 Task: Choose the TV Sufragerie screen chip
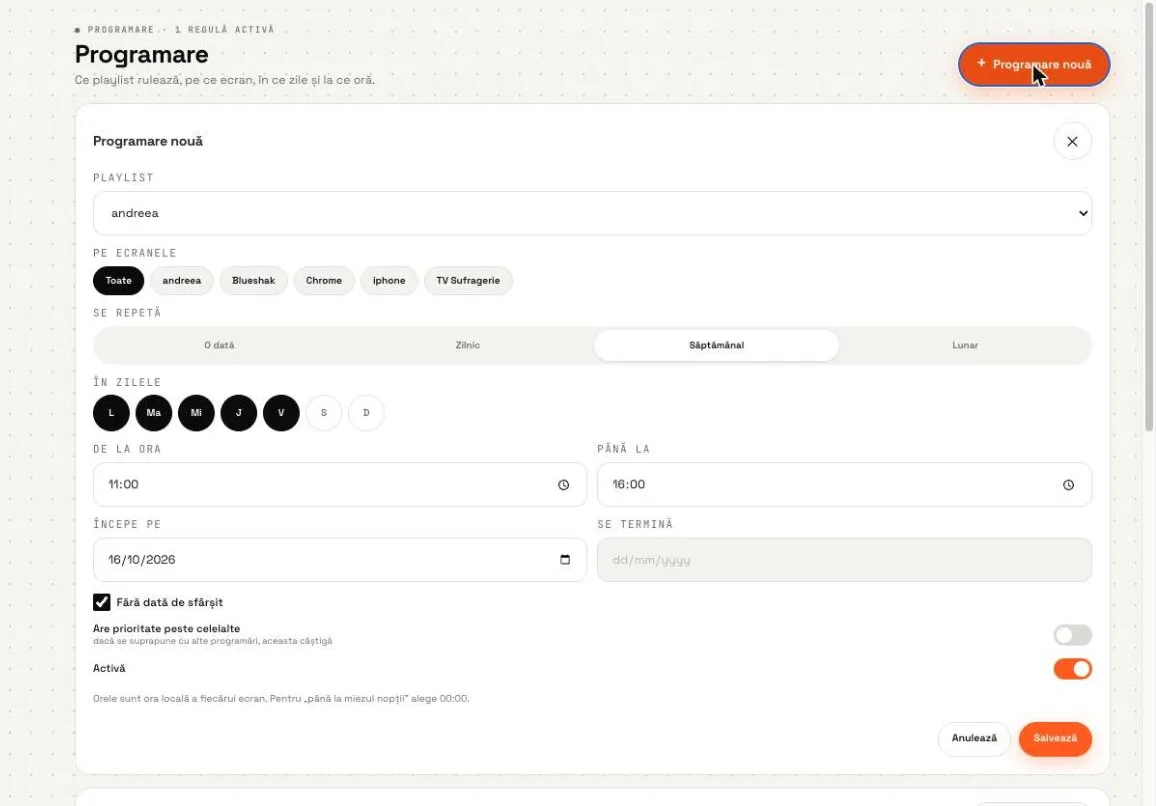(x=468, y=281)
